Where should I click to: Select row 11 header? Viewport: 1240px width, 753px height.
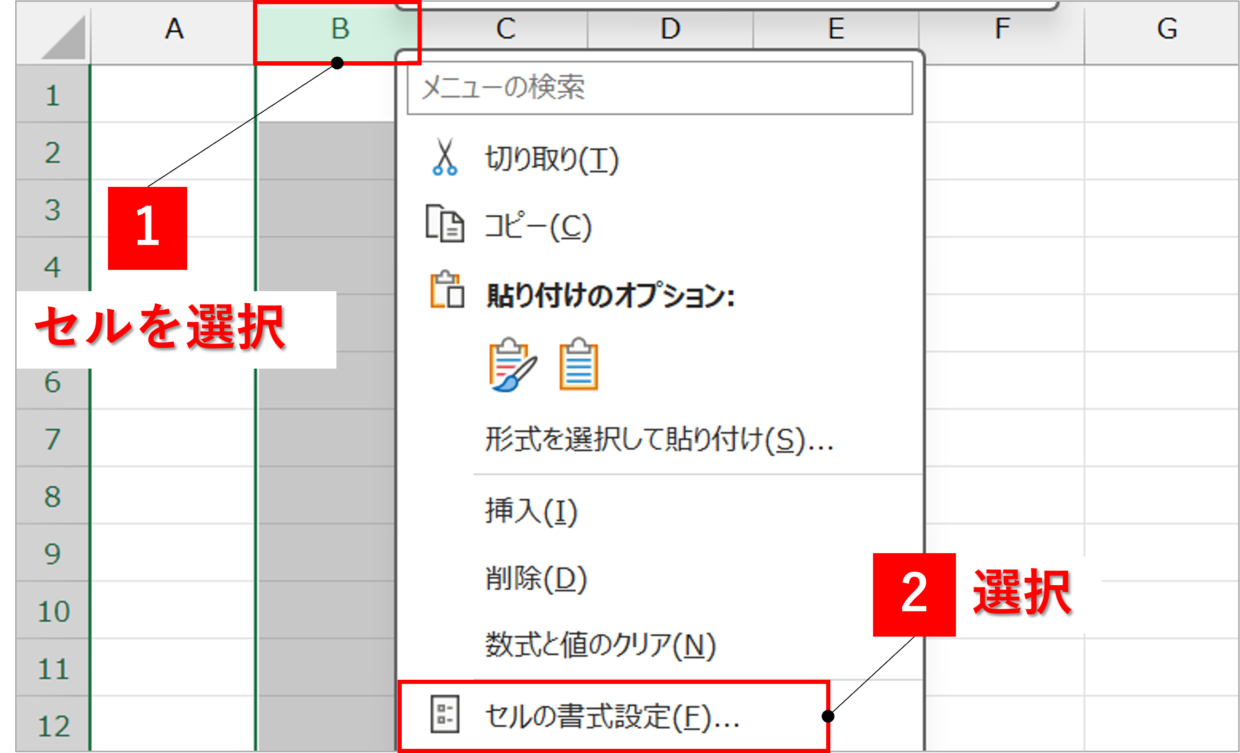coord(51,667)
